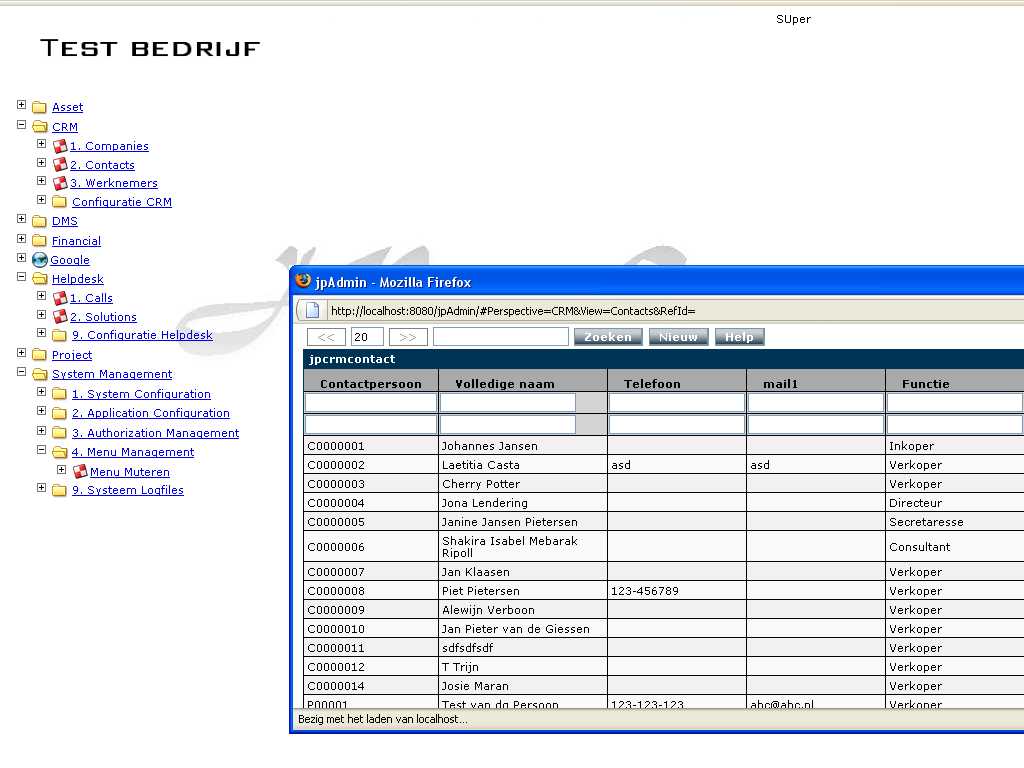Click the Zoeken button
The height and width of the screenshot is (768, 1024).
click(608, 337)
